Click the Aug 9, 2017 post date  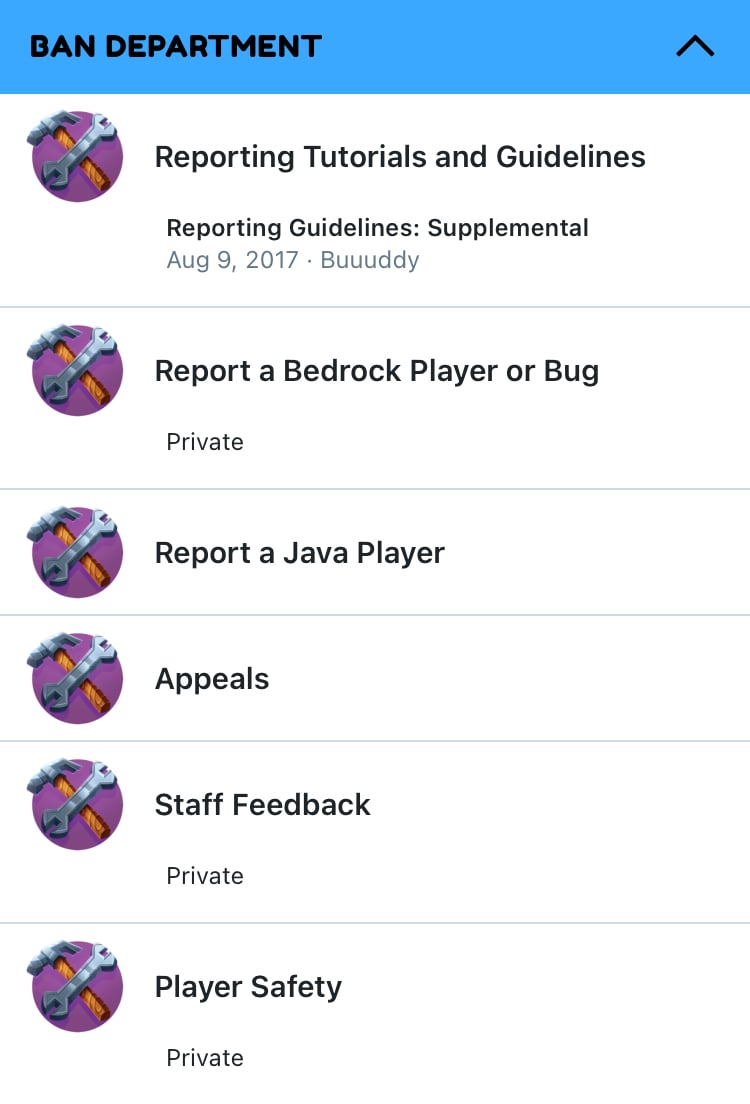(232, 261)
